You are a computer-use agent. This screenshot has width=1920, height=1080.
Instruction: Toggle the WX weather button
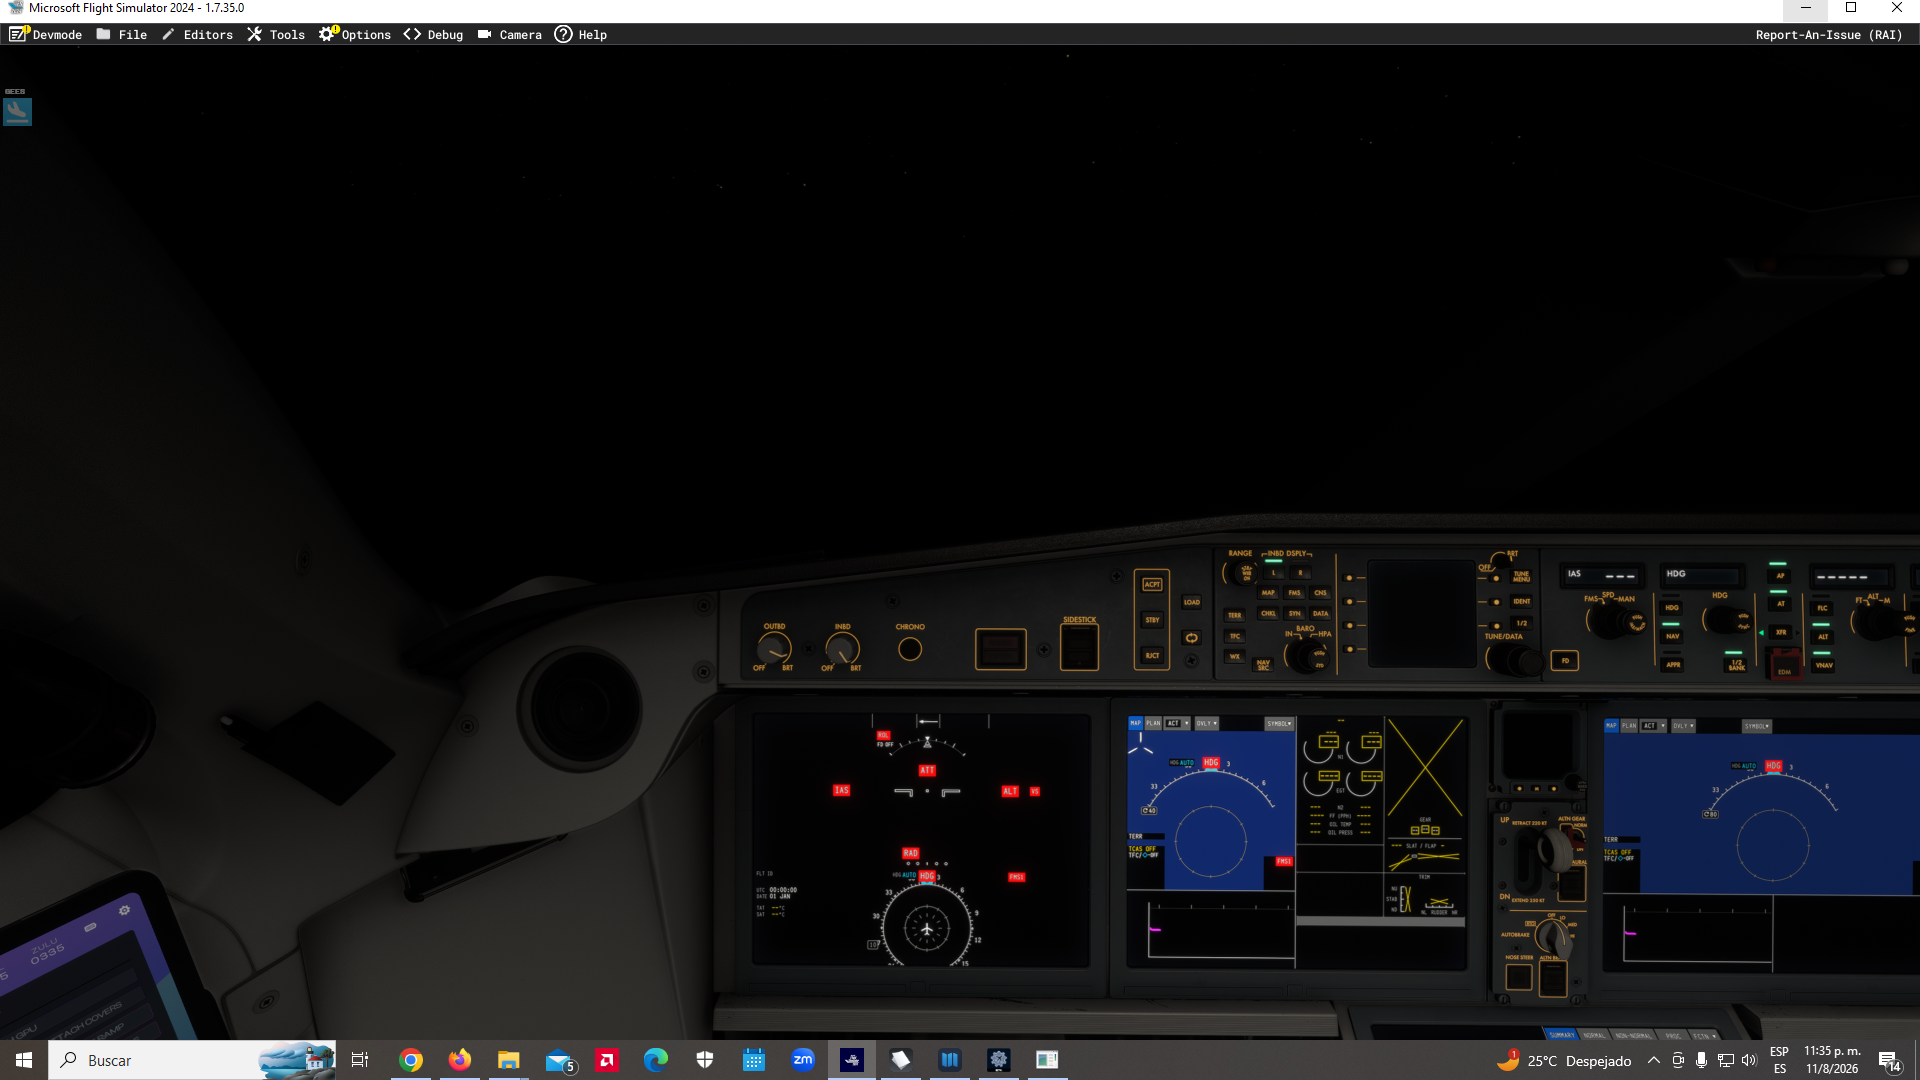1235,657
